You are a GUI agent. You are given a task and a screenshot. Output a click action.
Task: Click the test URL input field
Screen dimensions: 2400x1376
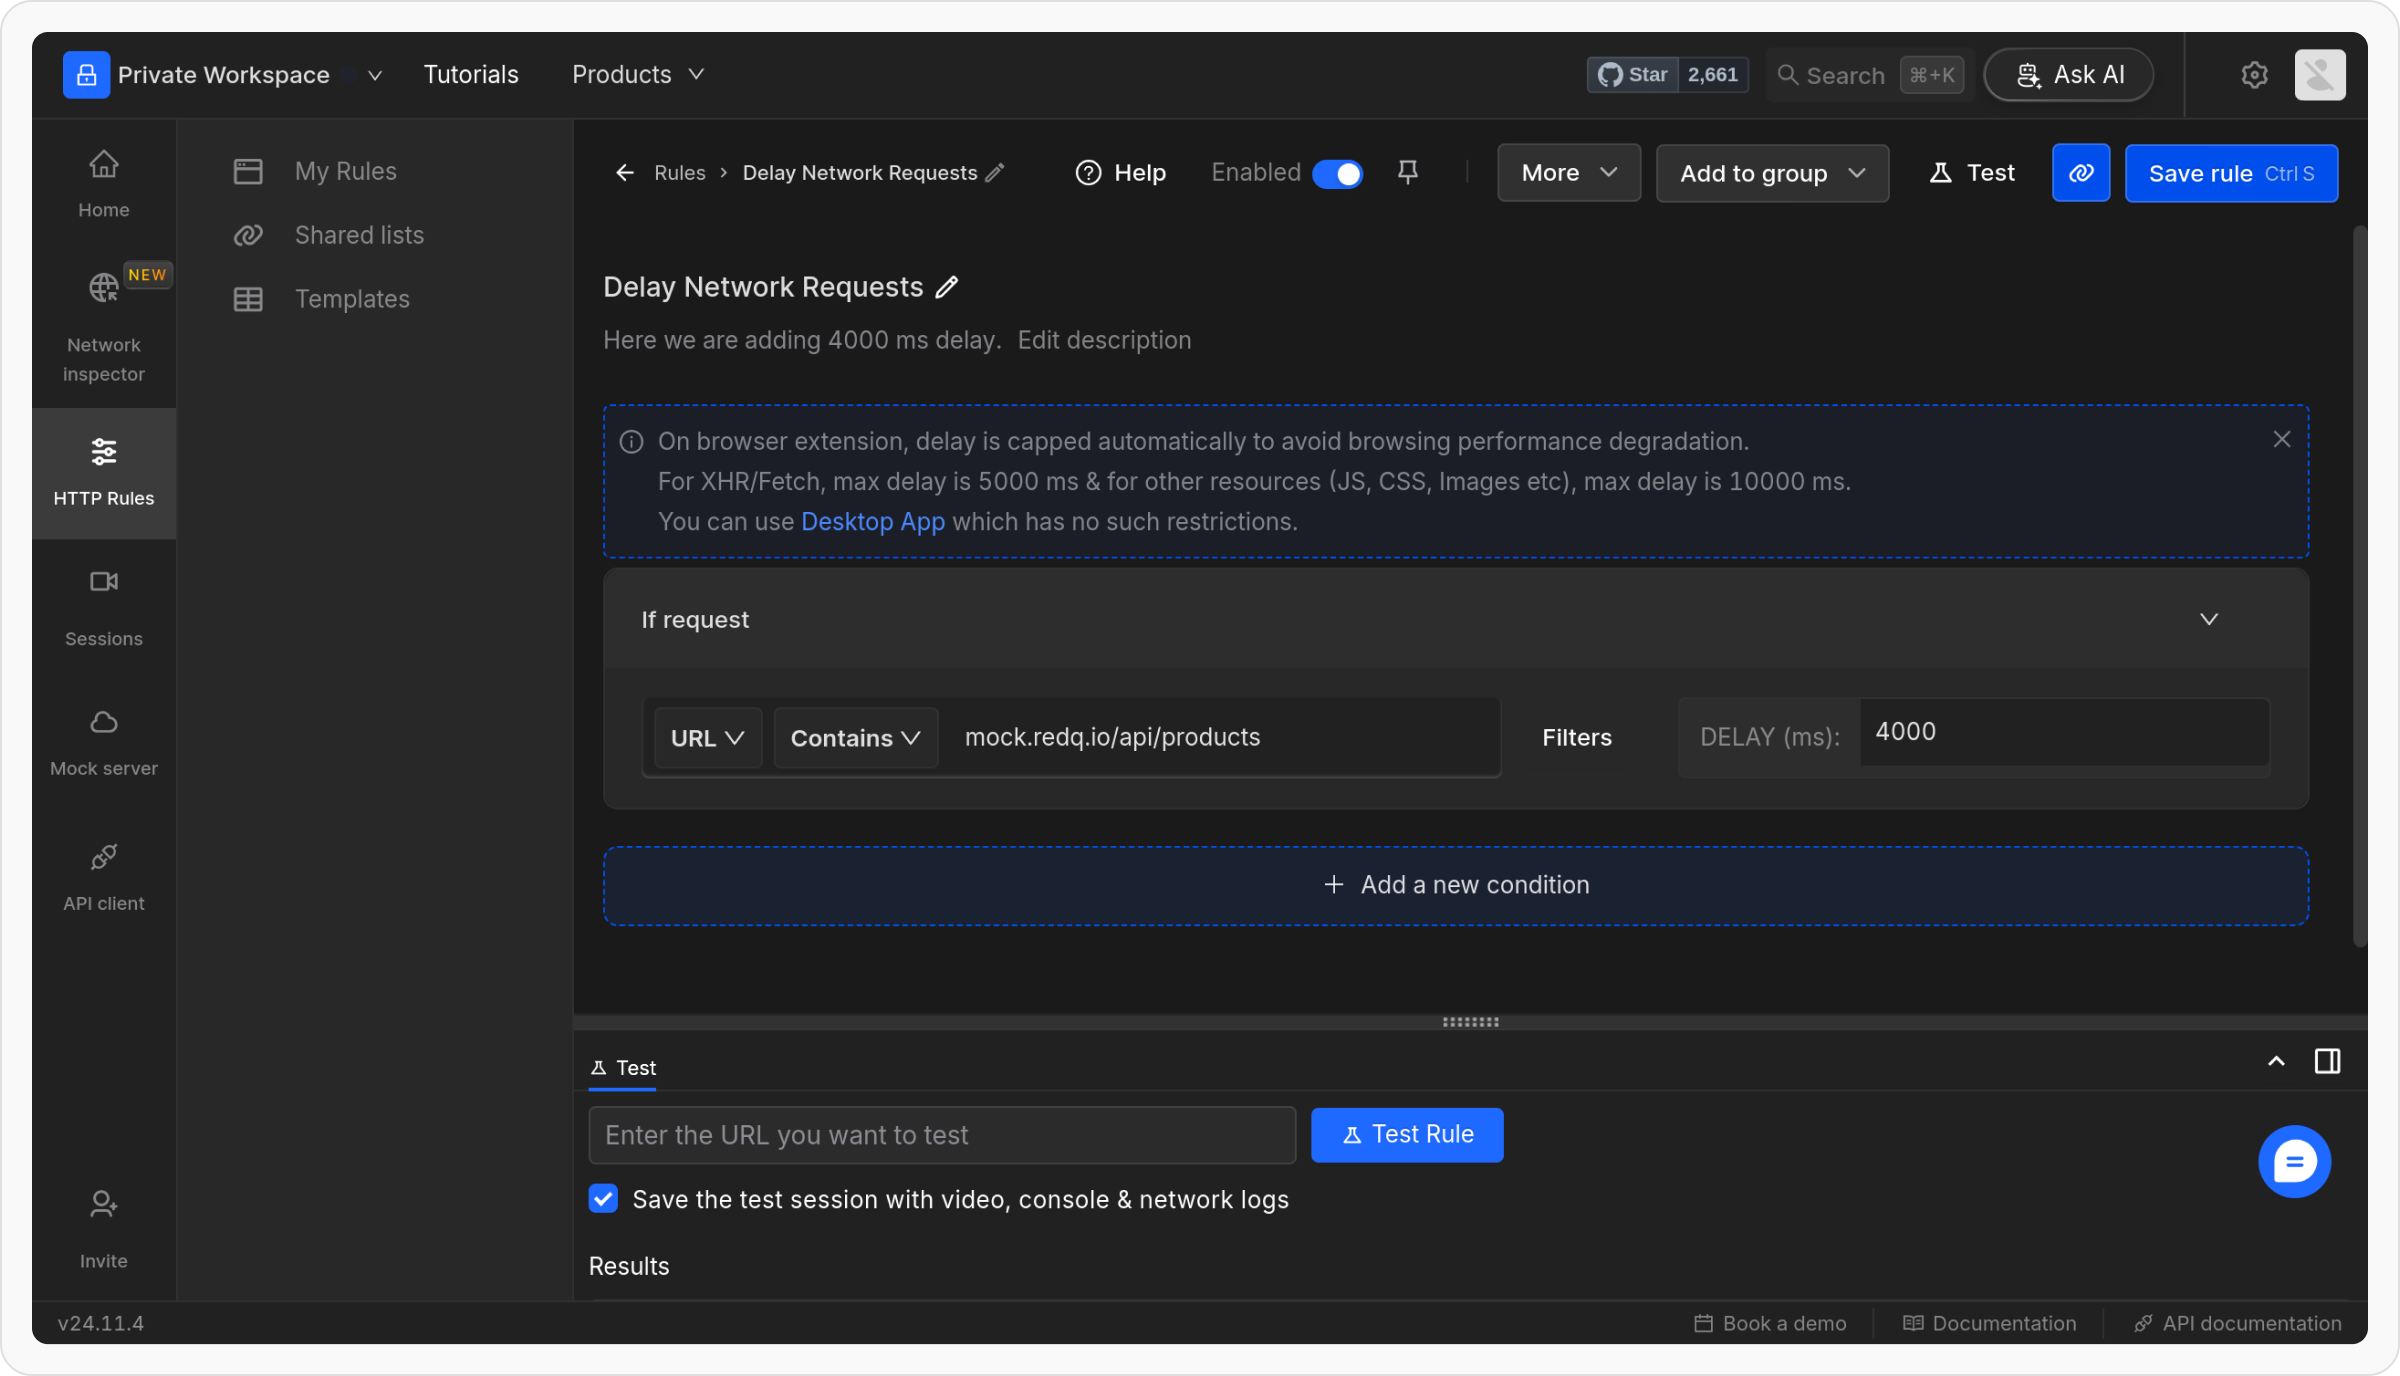click(x=941, y=1135)
